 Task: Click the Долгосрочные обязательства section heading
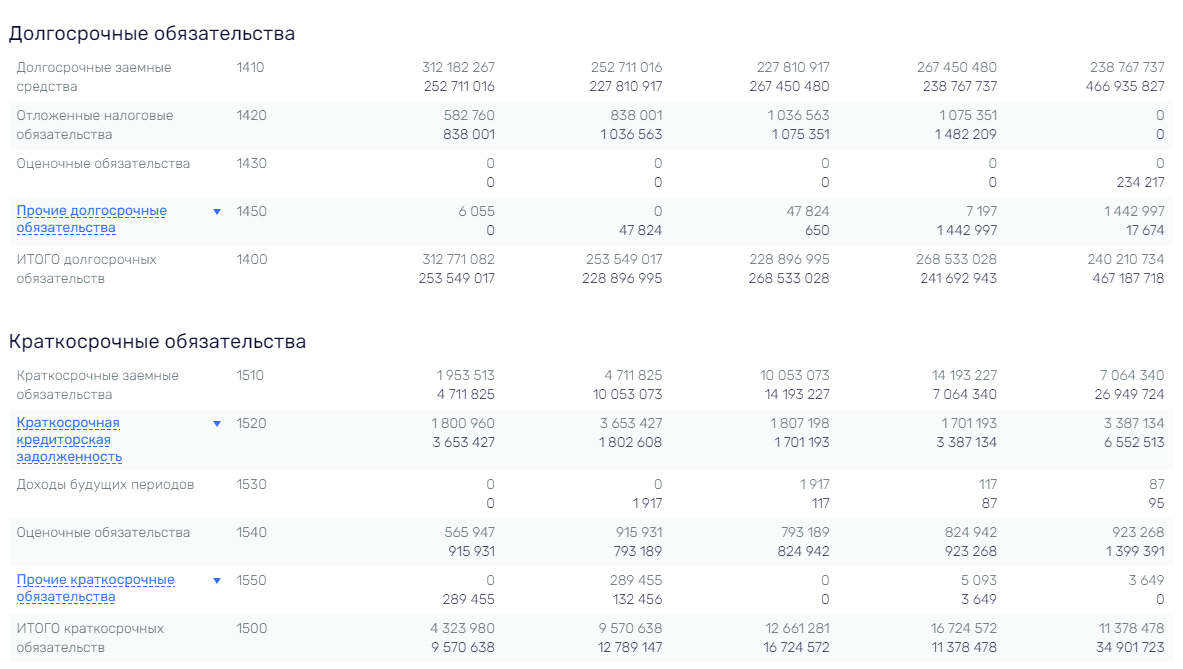tap(152, 34)
